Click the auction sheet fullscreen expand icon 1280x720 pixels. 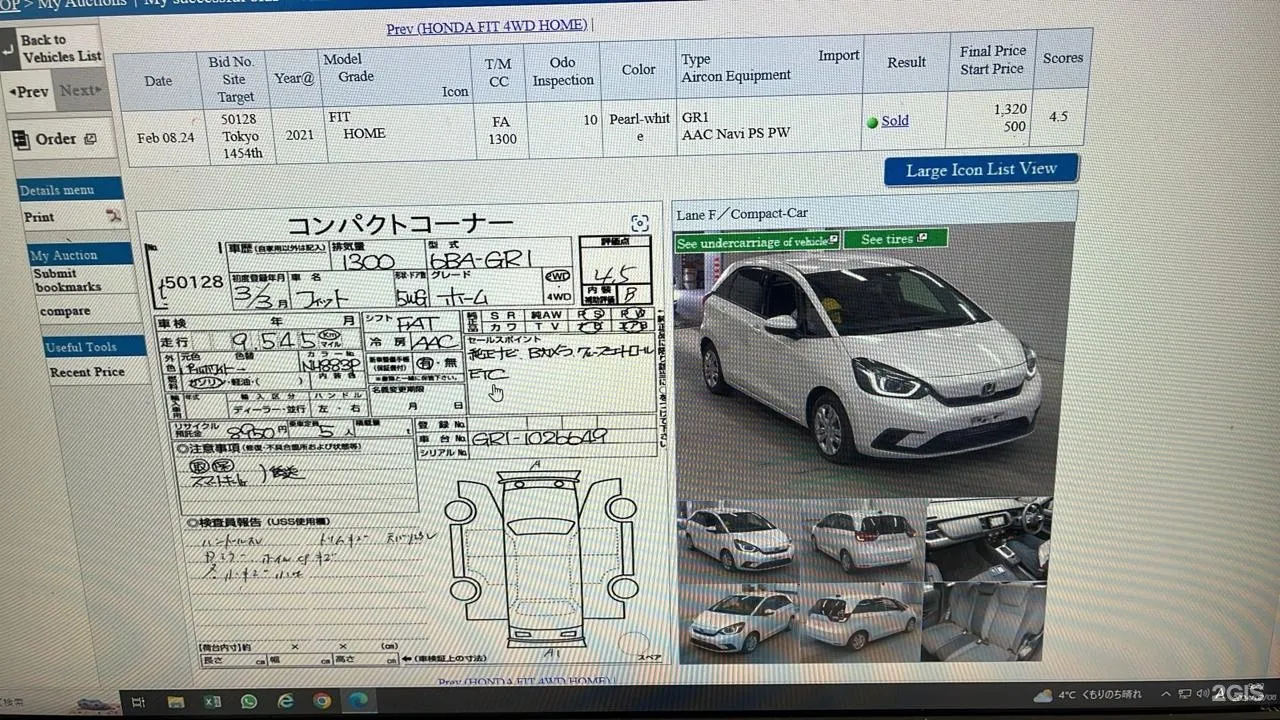click(x=640, y=223)
